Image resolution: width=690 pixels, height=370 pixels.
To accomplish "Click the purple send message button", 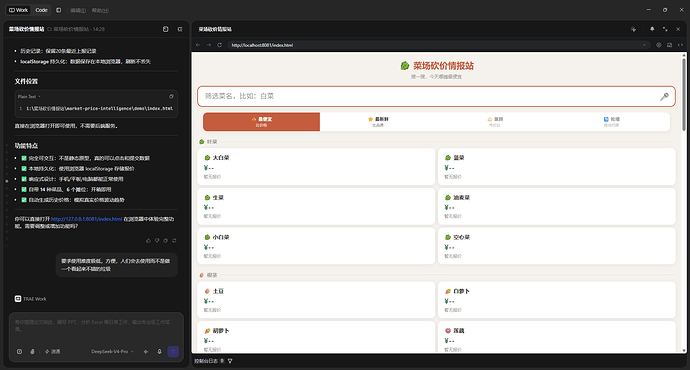I will click(x=173, y=352).
